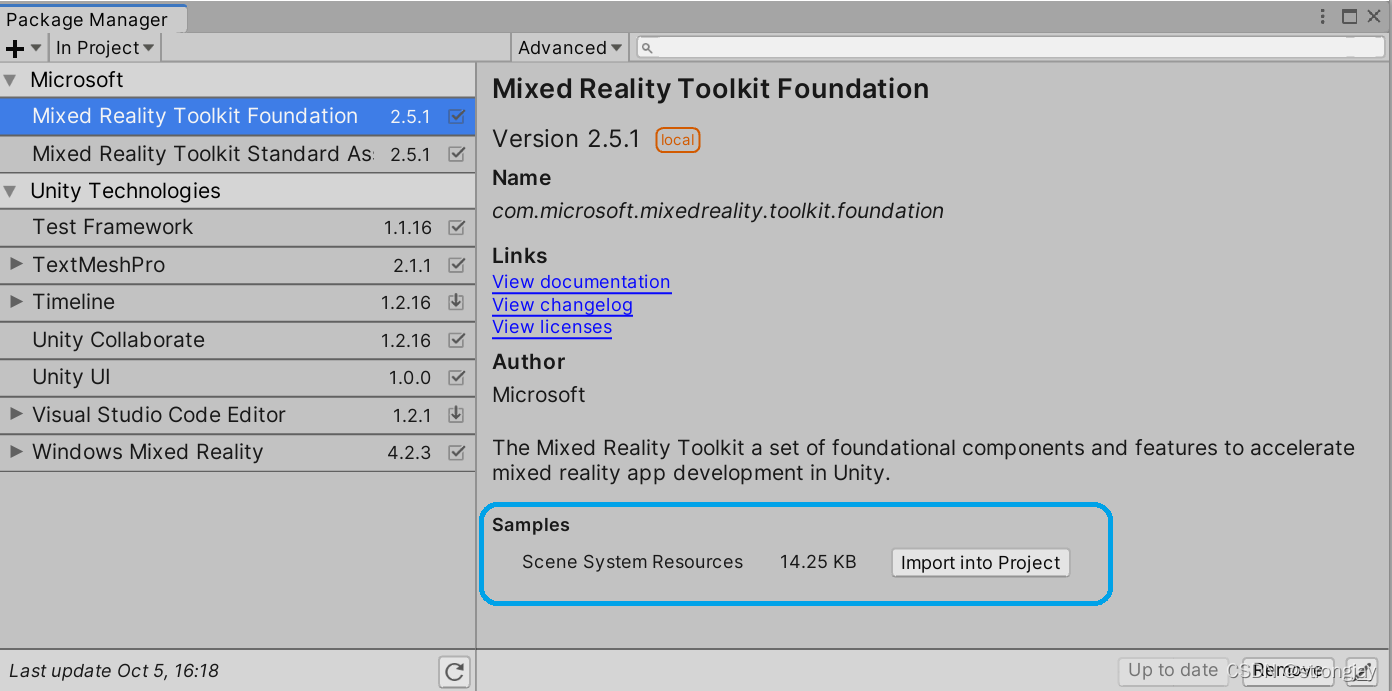The height and width of the screenshot is (691, 1392).
Task: Click the search magnifier icon
Action: 647,48
